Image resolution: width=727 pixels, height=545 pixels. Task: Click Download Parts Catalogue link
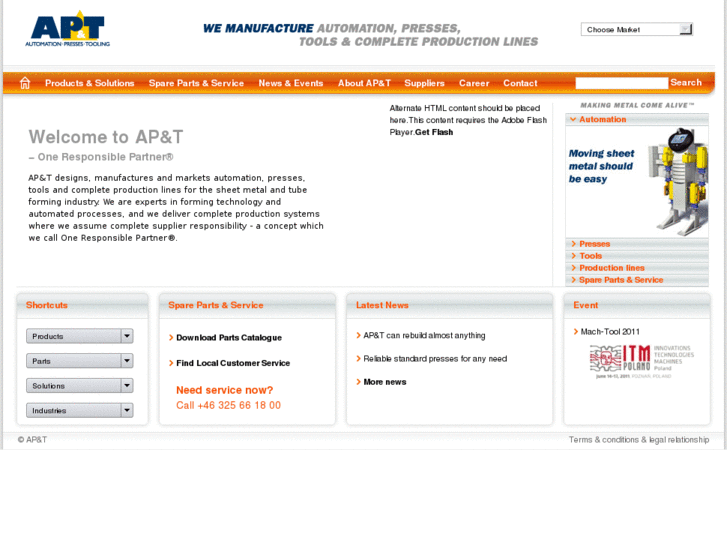[x=229, y=338]
